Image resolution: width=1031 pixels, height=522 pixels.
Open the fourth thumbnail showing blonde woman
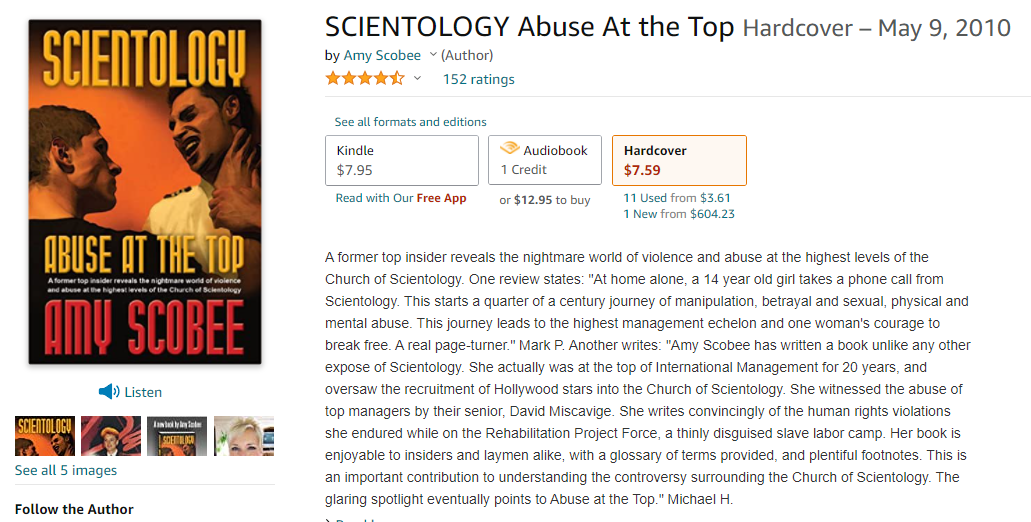[244, 436]
